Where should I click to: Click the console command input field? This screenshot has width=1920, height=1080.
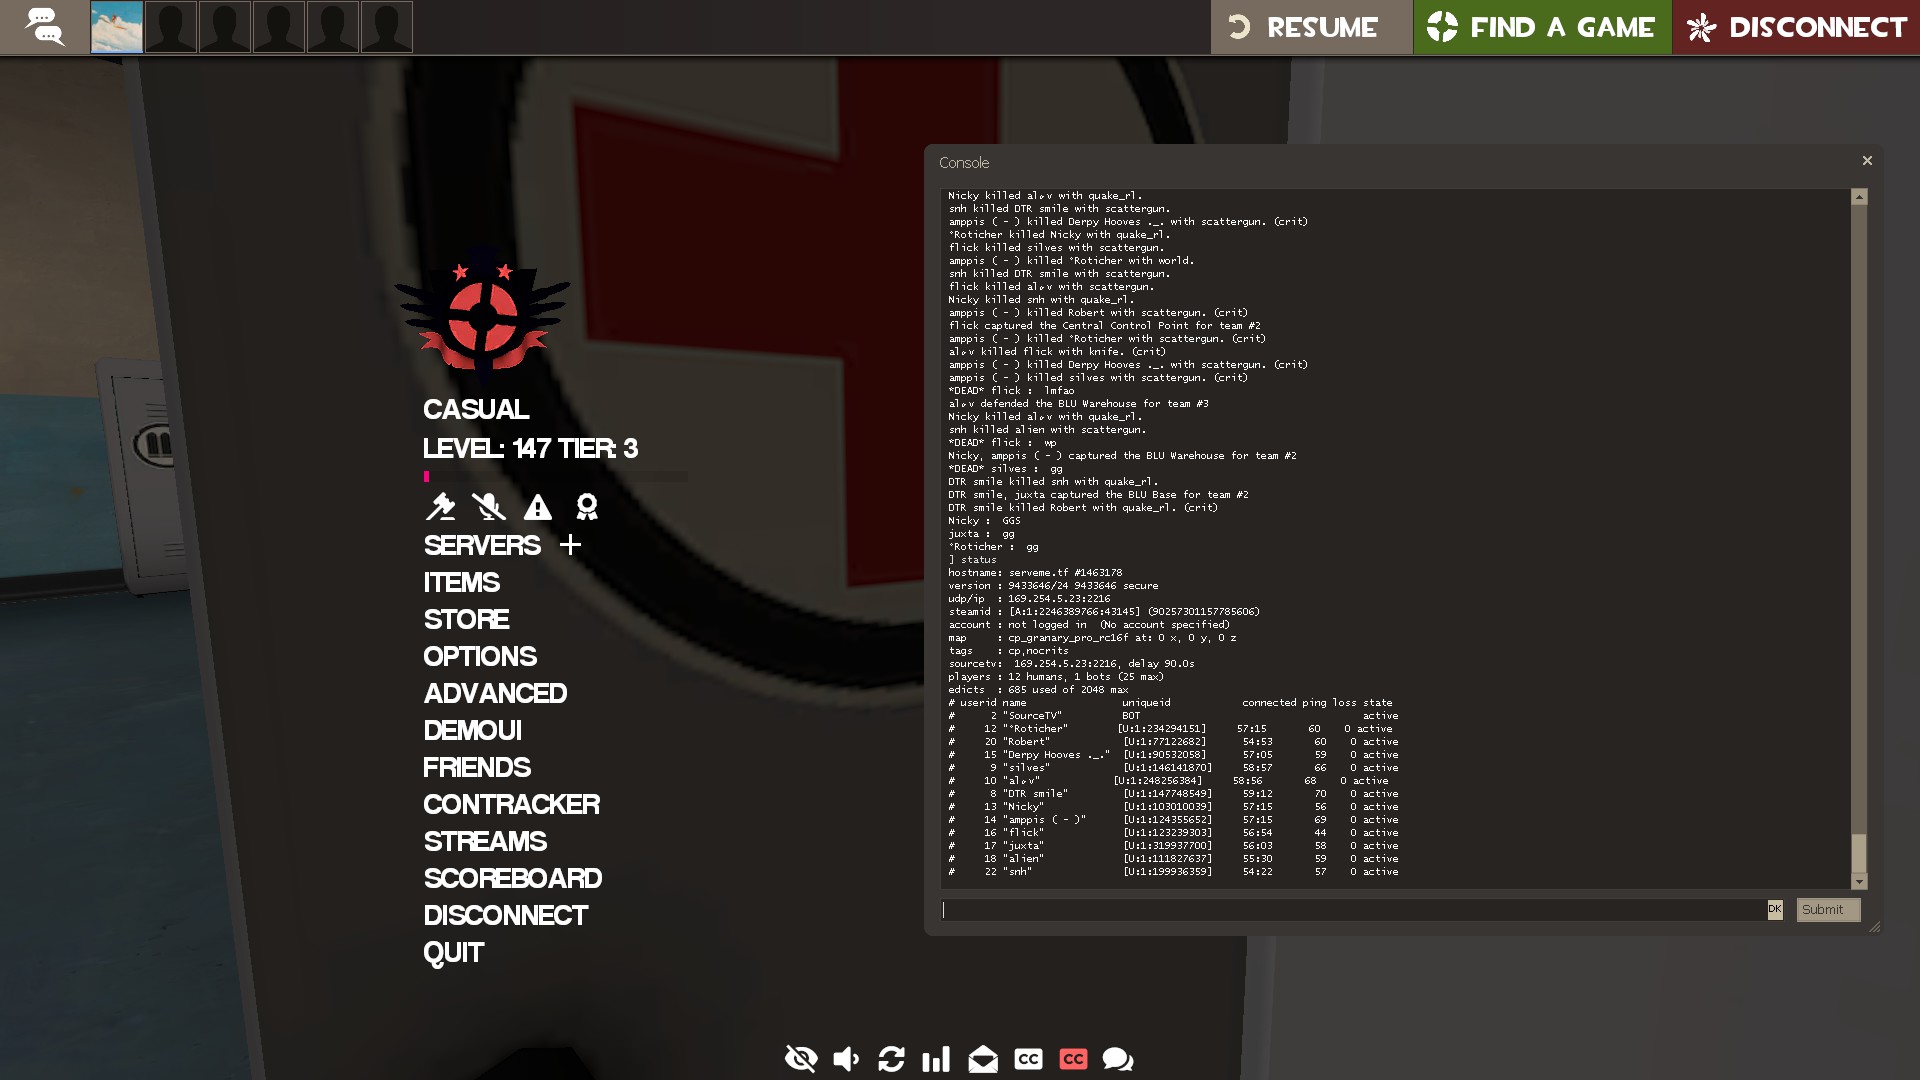pyautogui.click(x=1354, y=910)
